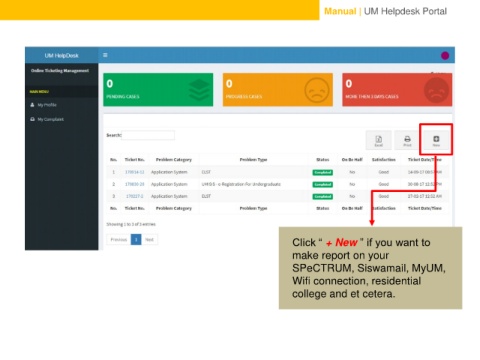The image size is (480, 360).
Task: Sort by Ticket No. in the table header row
Action: (x=134, y=160)
